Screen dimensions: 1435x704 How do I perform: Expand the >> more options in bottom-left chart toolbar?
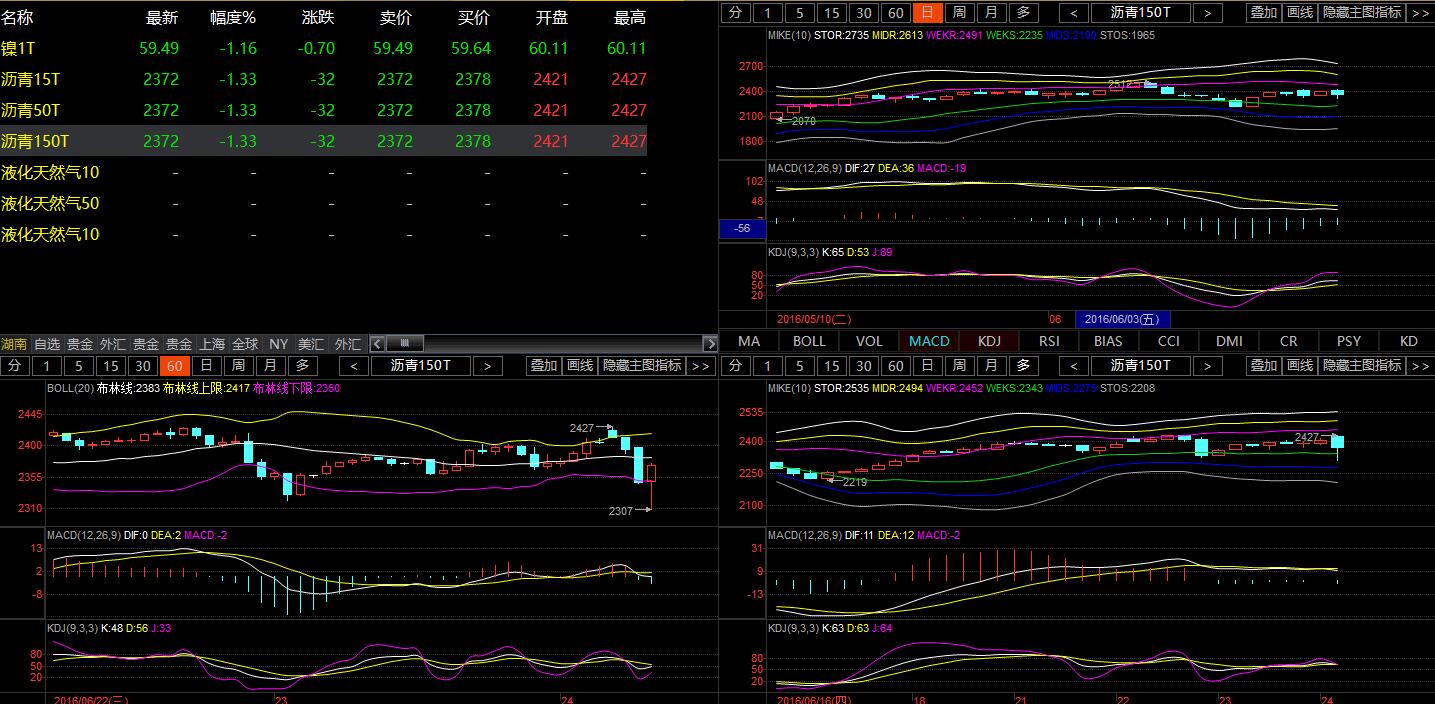point(700,366)
